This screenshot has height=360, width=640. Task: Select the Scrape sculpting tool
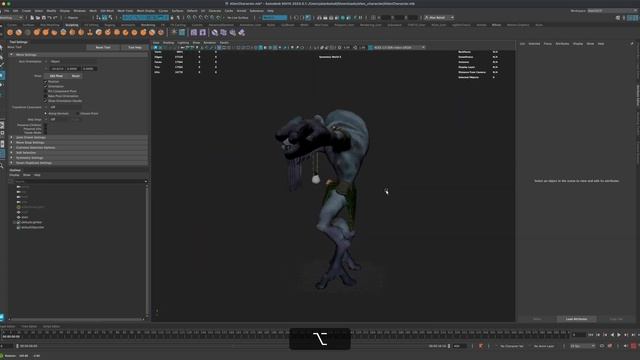click(x=108, y=32)
